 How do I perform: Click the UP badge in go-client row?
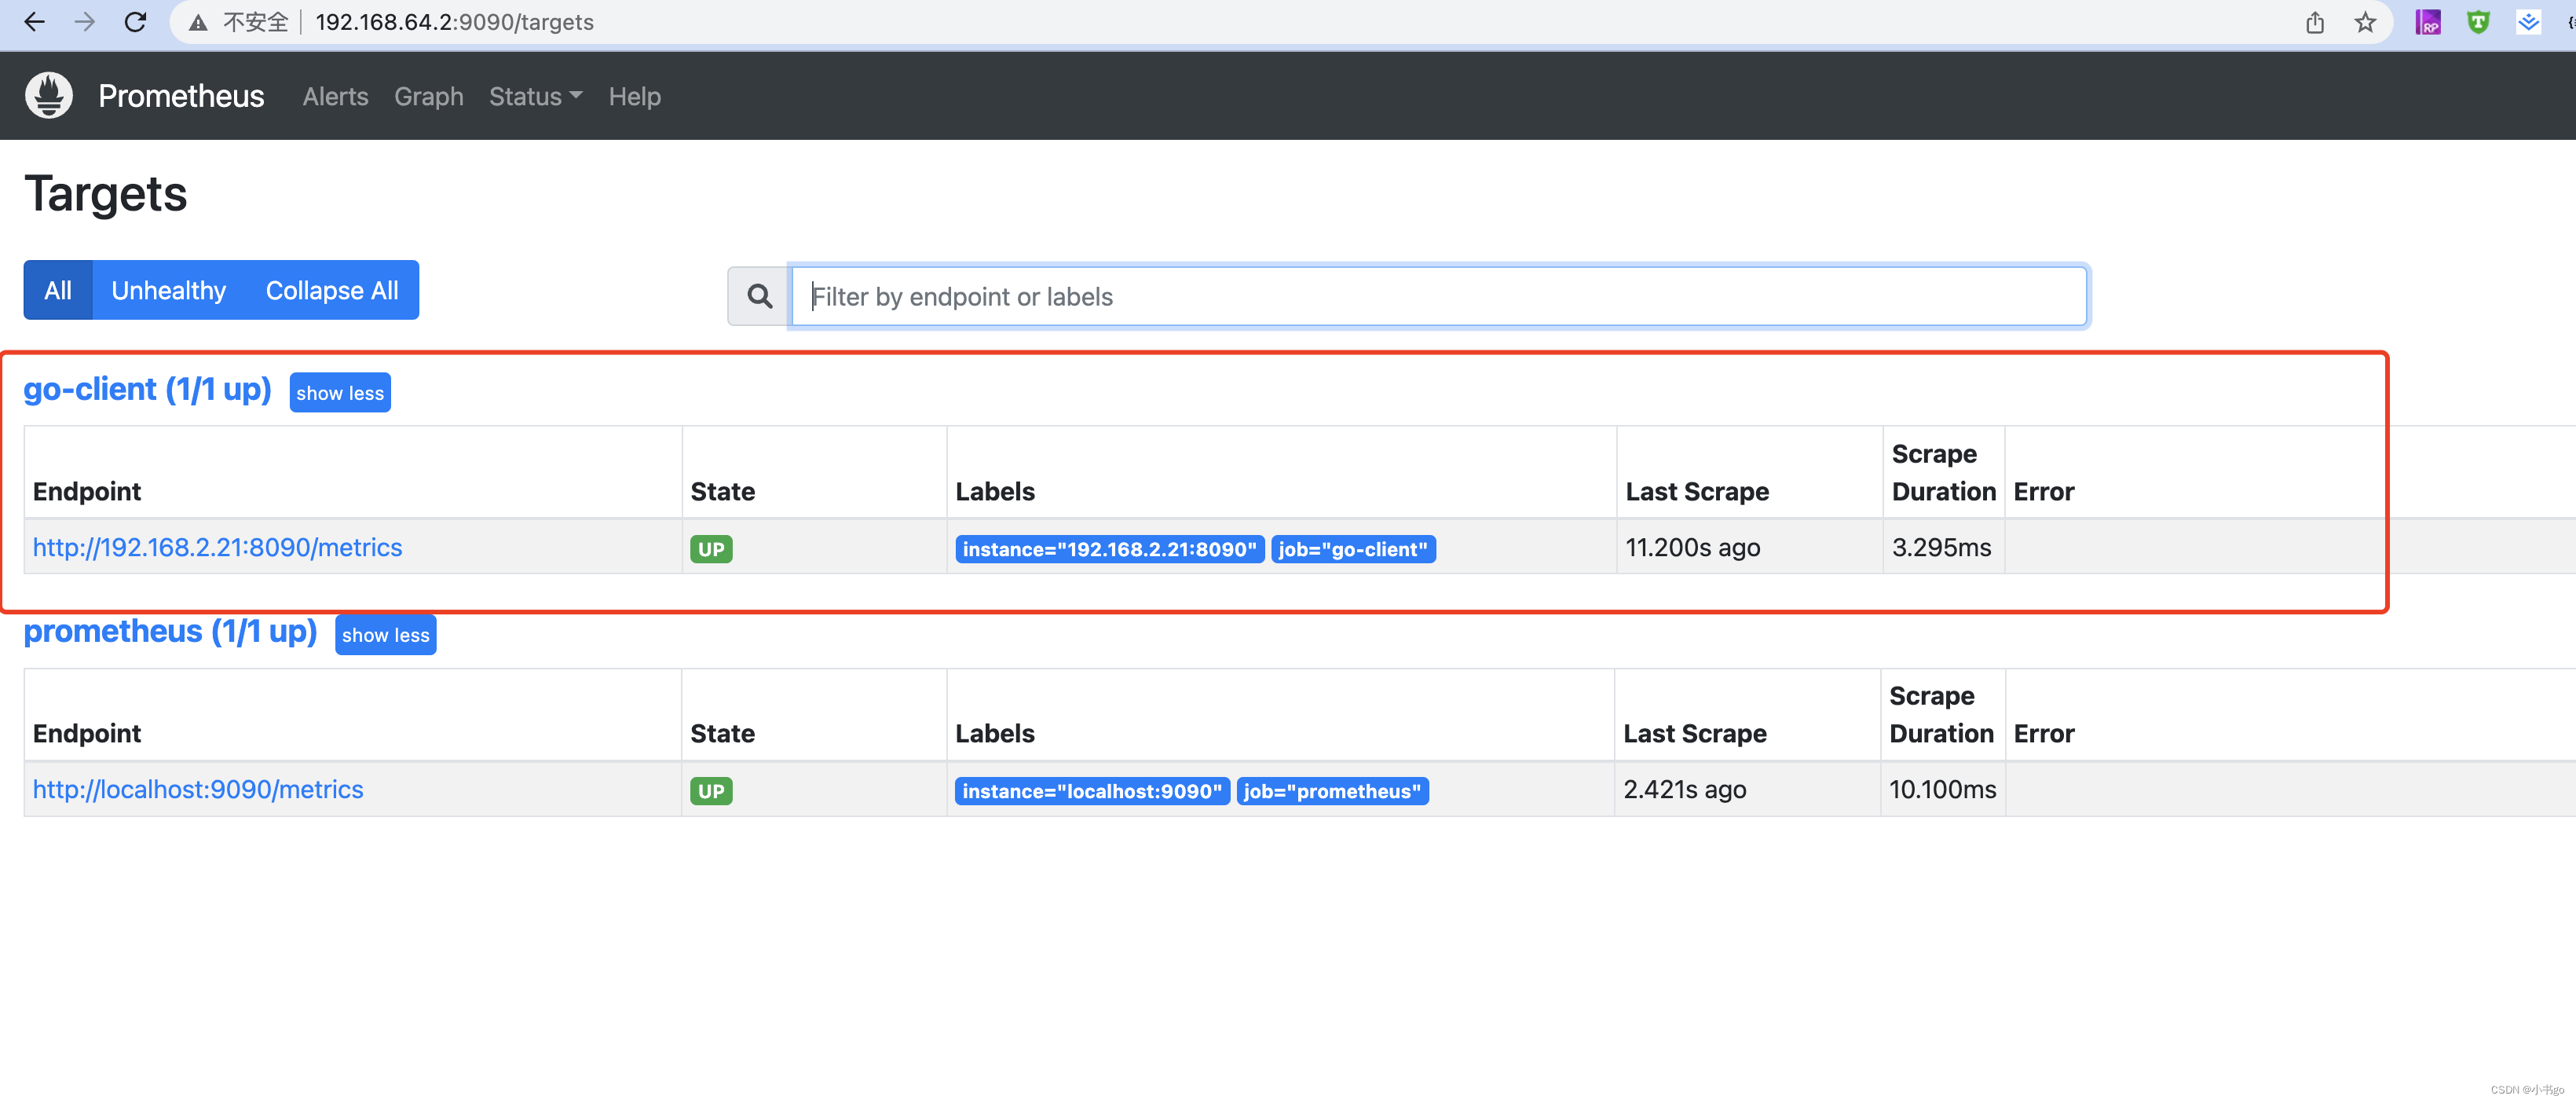point(711,549)
